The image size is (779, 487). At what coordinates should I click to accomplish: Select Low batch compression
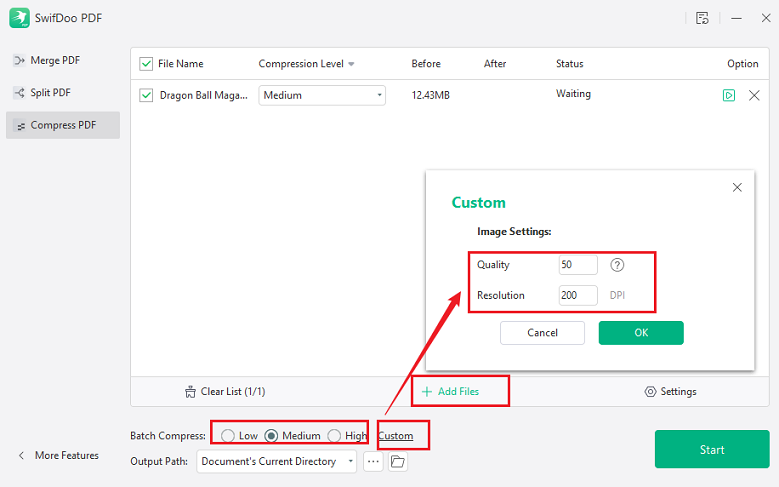coord(228,436)
